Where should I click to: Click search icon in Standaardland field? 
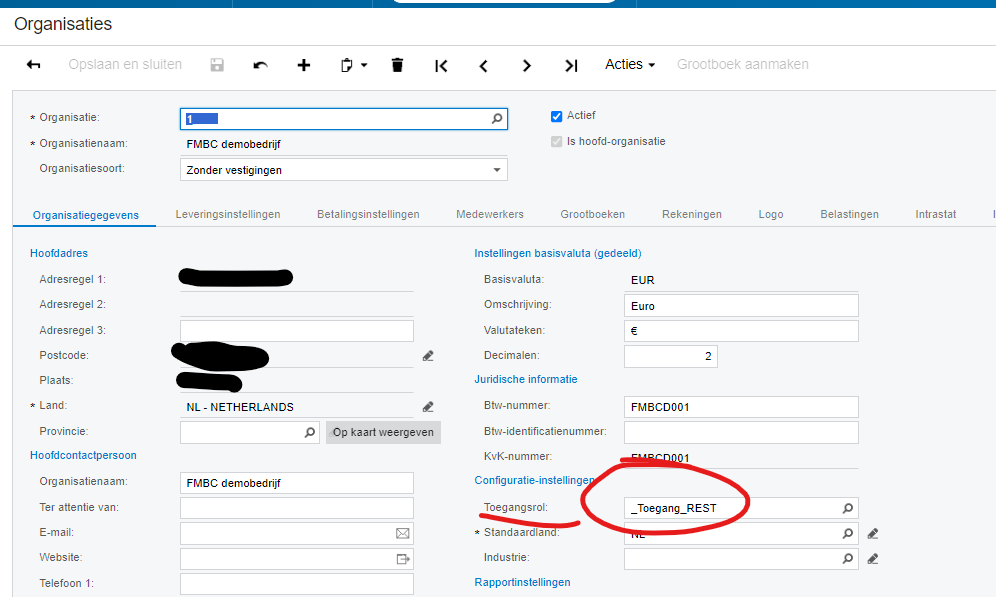(x=848, y=533)
